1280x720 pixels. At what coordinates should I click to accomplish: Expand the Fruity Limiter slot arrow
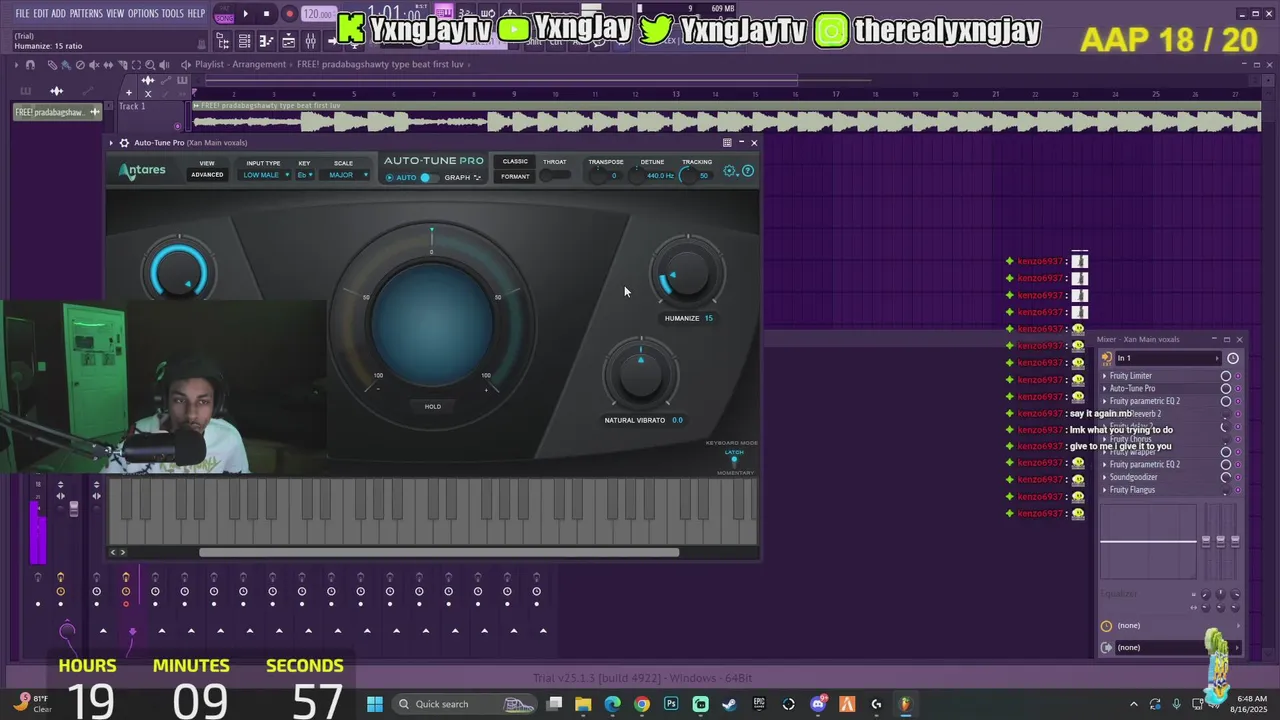[1104, 376]
